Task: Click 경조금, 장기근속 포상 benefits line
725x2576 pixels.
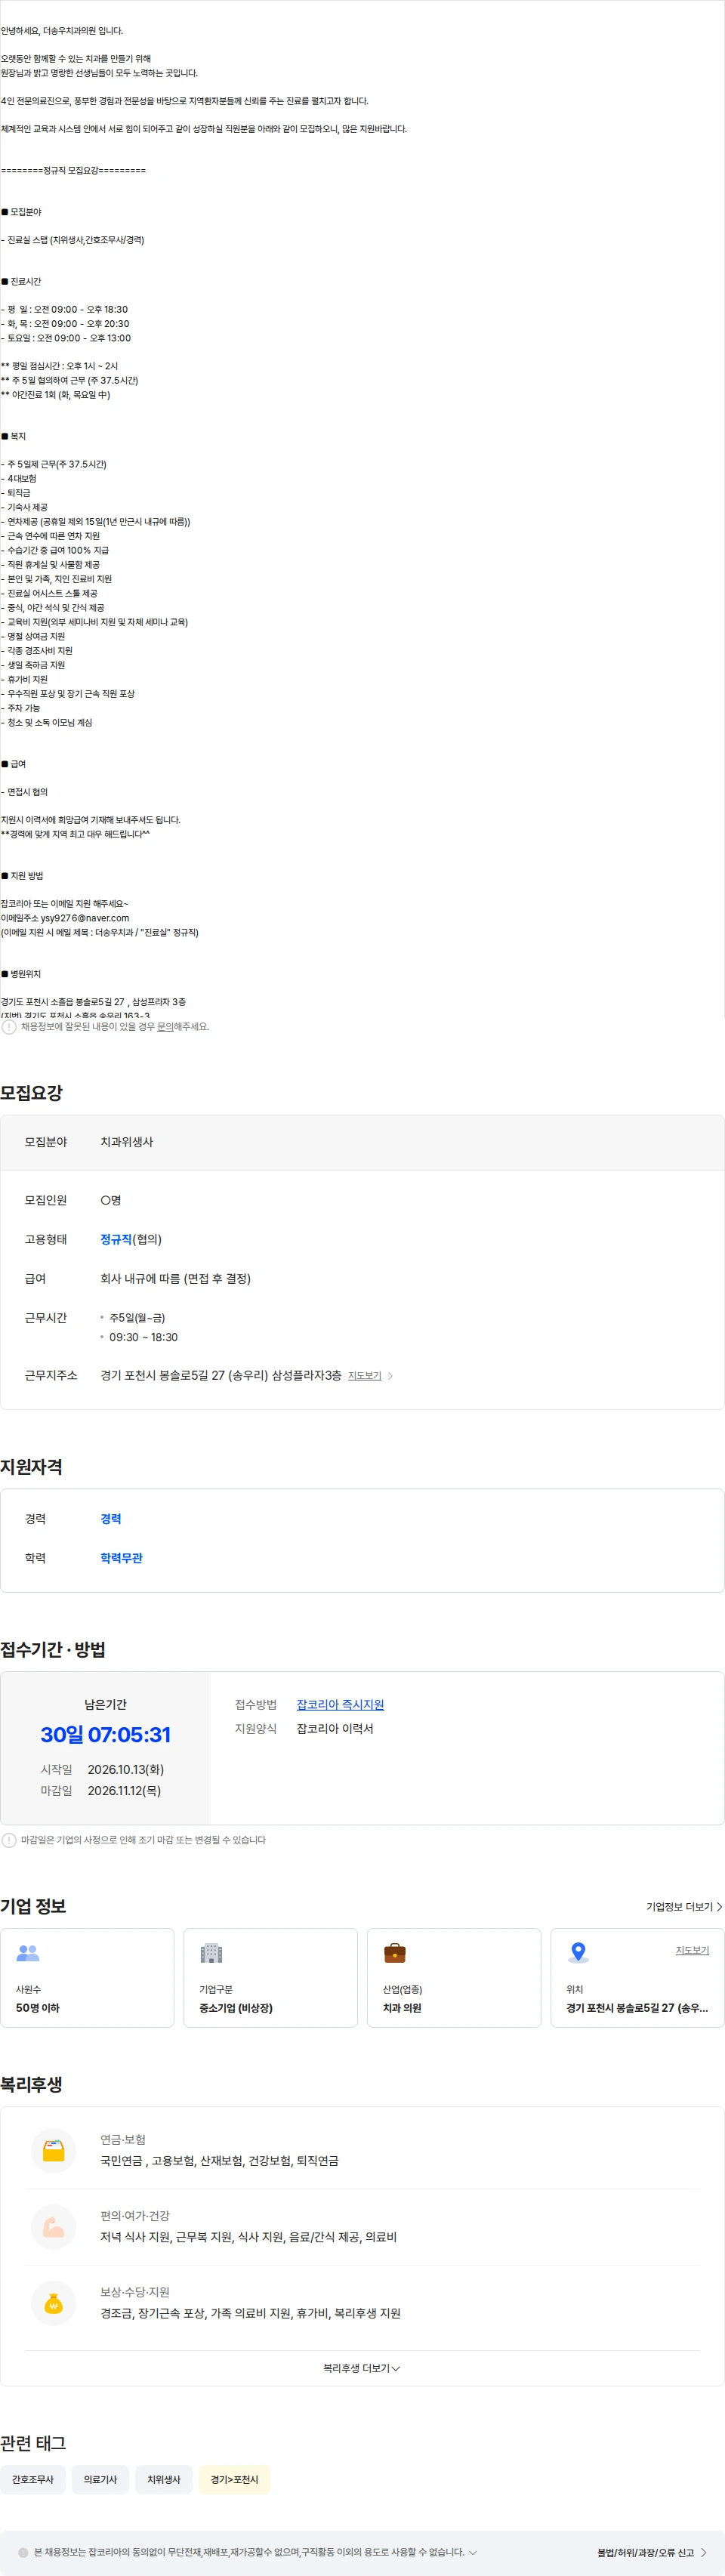Action: point(250,2313)
